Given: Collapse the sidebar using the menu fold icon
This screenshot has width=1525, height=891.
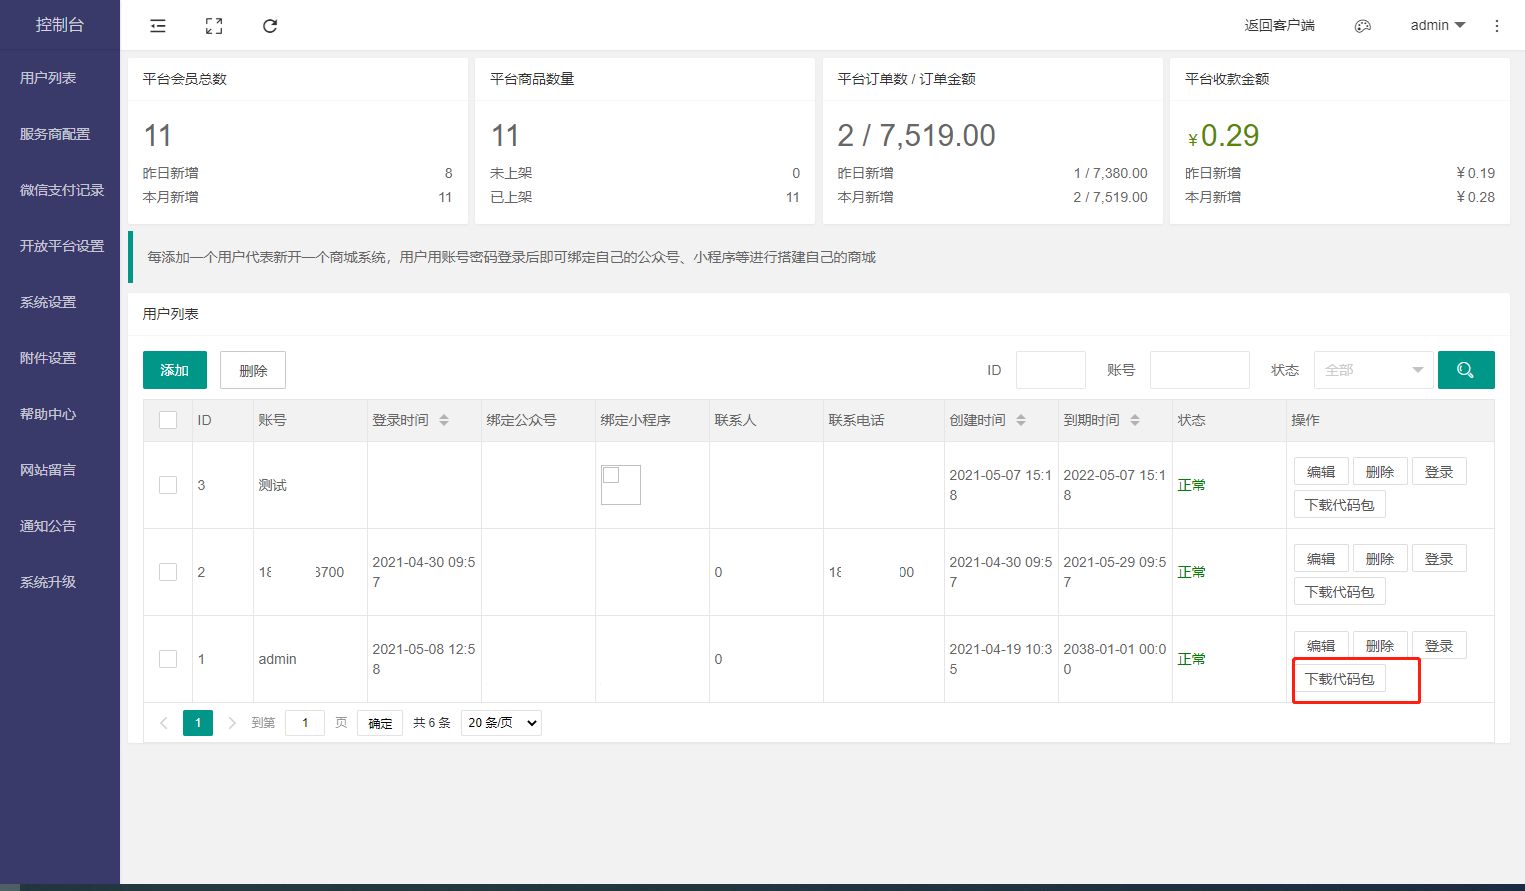Looking at the screenshot, I should [158, 26].
